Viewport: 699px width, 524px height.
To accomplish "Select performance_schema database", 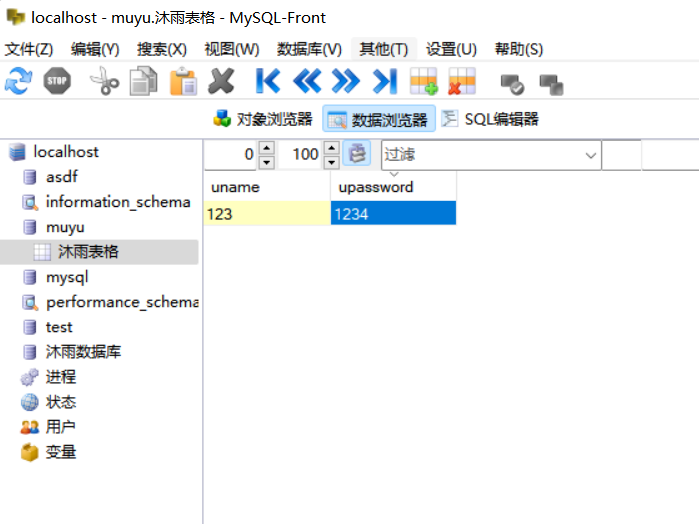I will click(122, 302).
